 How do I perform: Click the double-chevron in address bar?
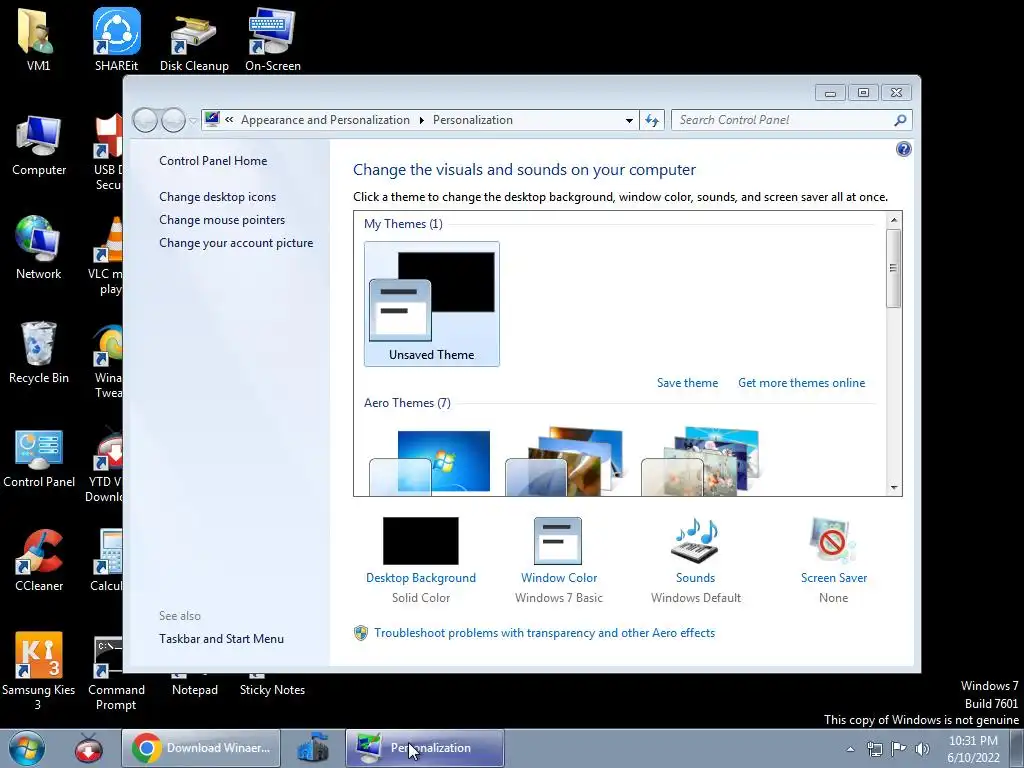pyautogui.click(x=229, y=120)
